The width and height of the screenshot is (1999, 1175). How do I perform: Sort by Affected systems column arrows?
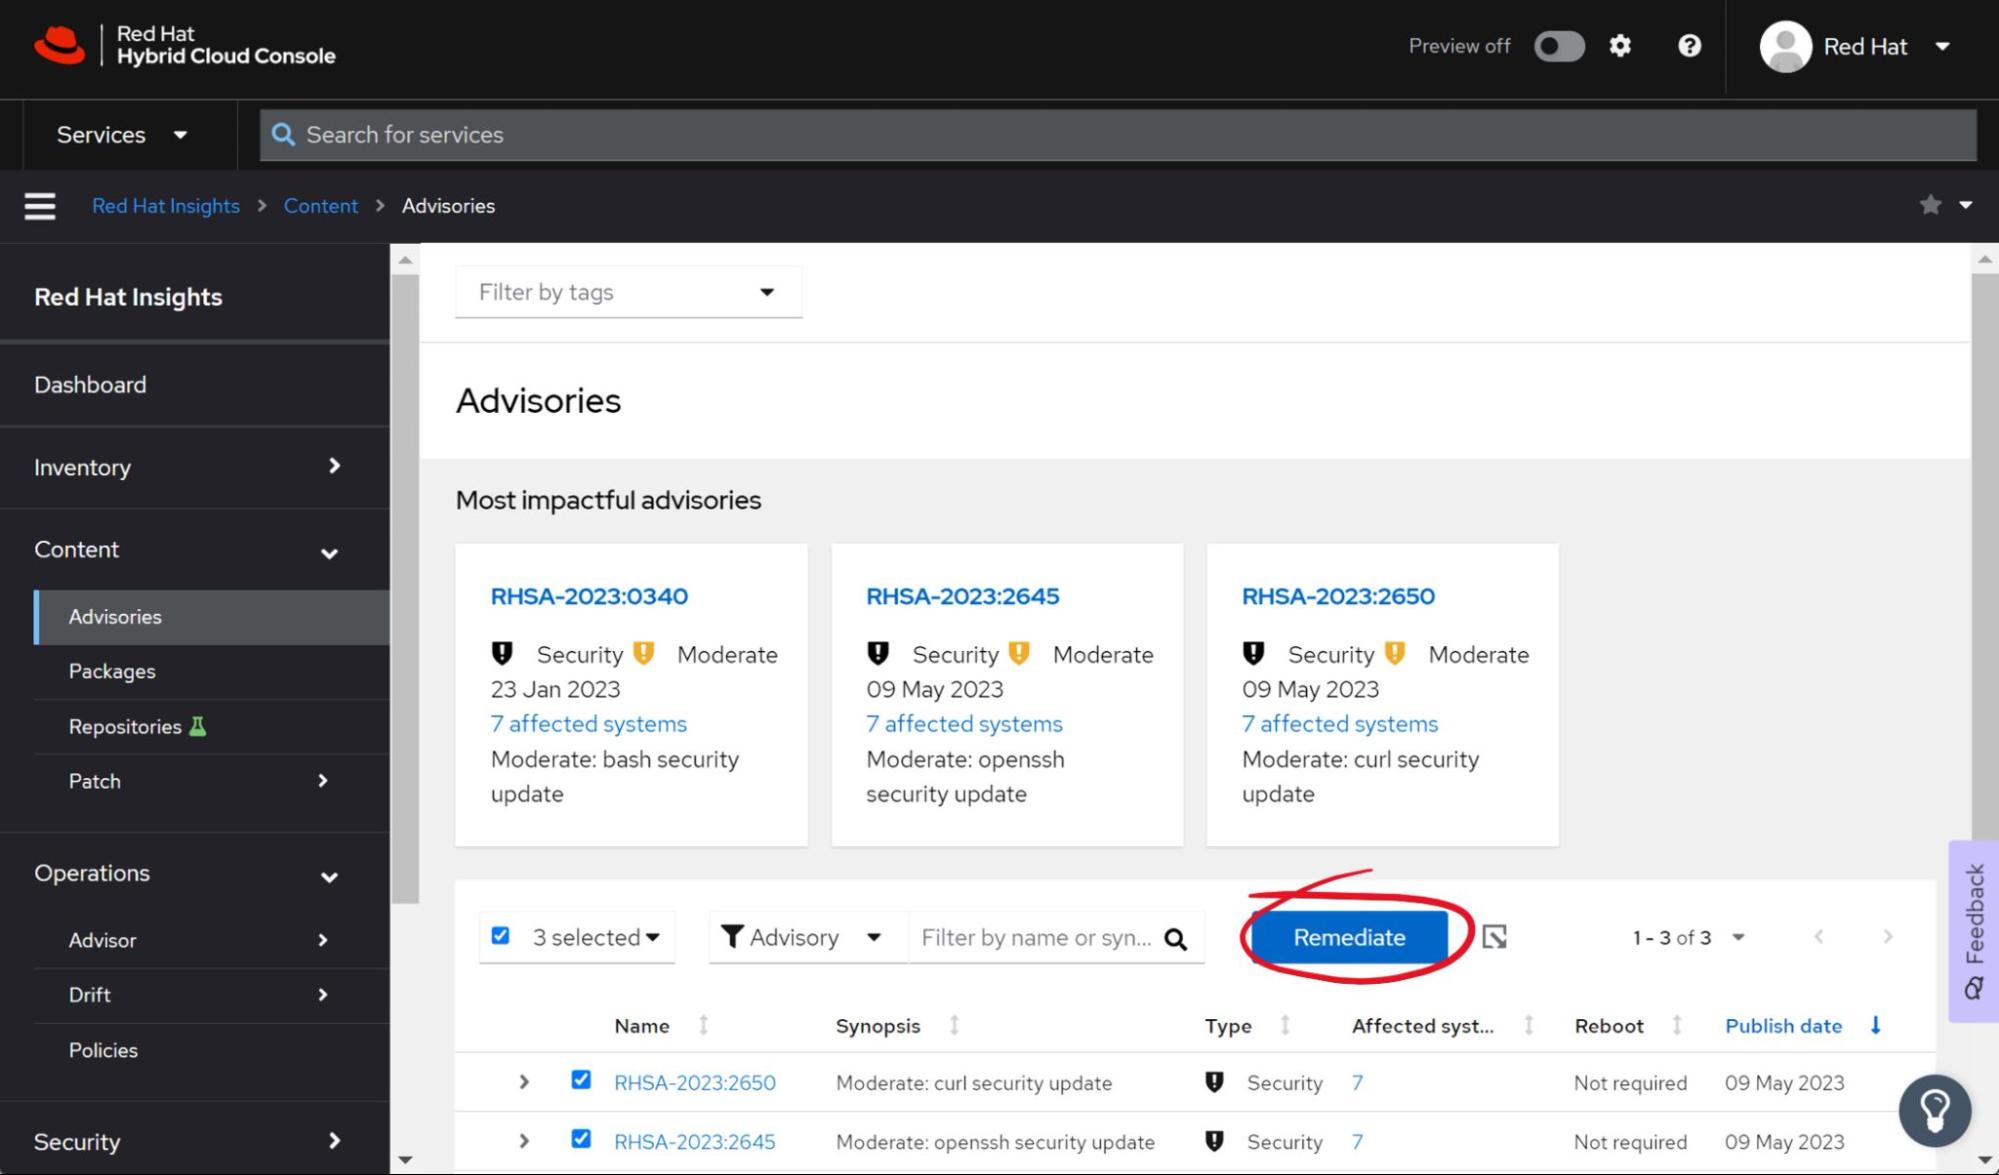click(x=1528, y=1025)
